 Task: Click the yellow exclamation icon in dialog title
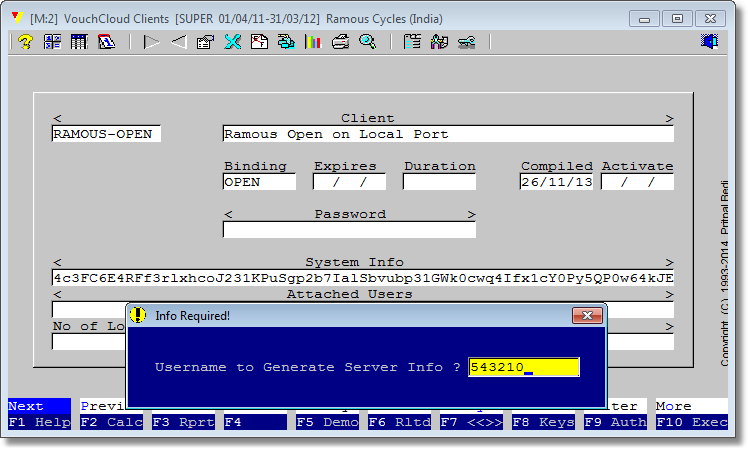(x=138, y=315)
